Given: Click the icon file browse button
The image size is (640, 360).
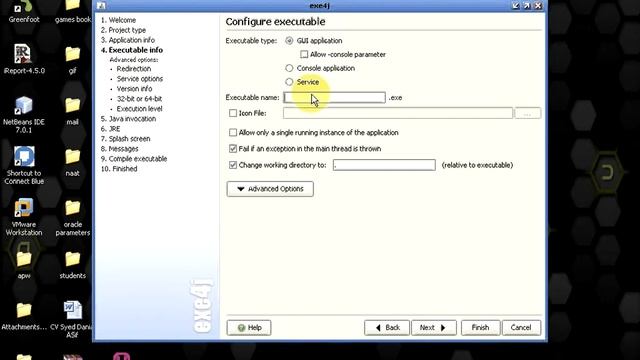Looking at the screenshot, I should (x=528, y=113).
